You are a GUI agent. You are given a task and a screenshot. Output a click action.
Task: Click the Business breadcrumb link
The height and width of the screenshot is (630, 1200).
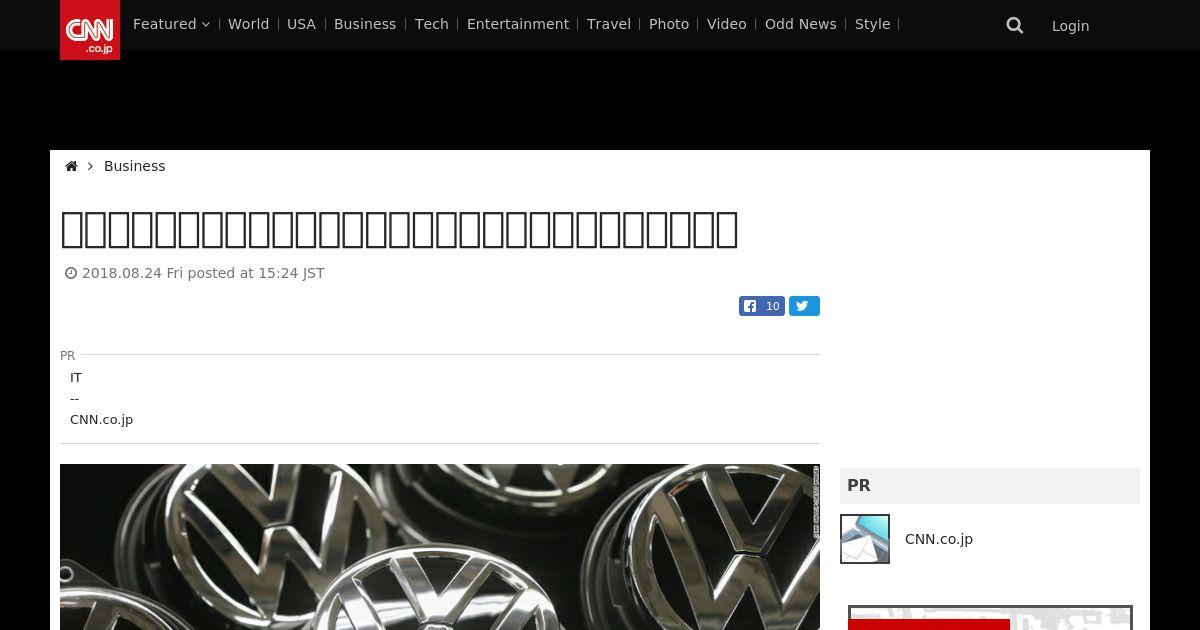135,166
